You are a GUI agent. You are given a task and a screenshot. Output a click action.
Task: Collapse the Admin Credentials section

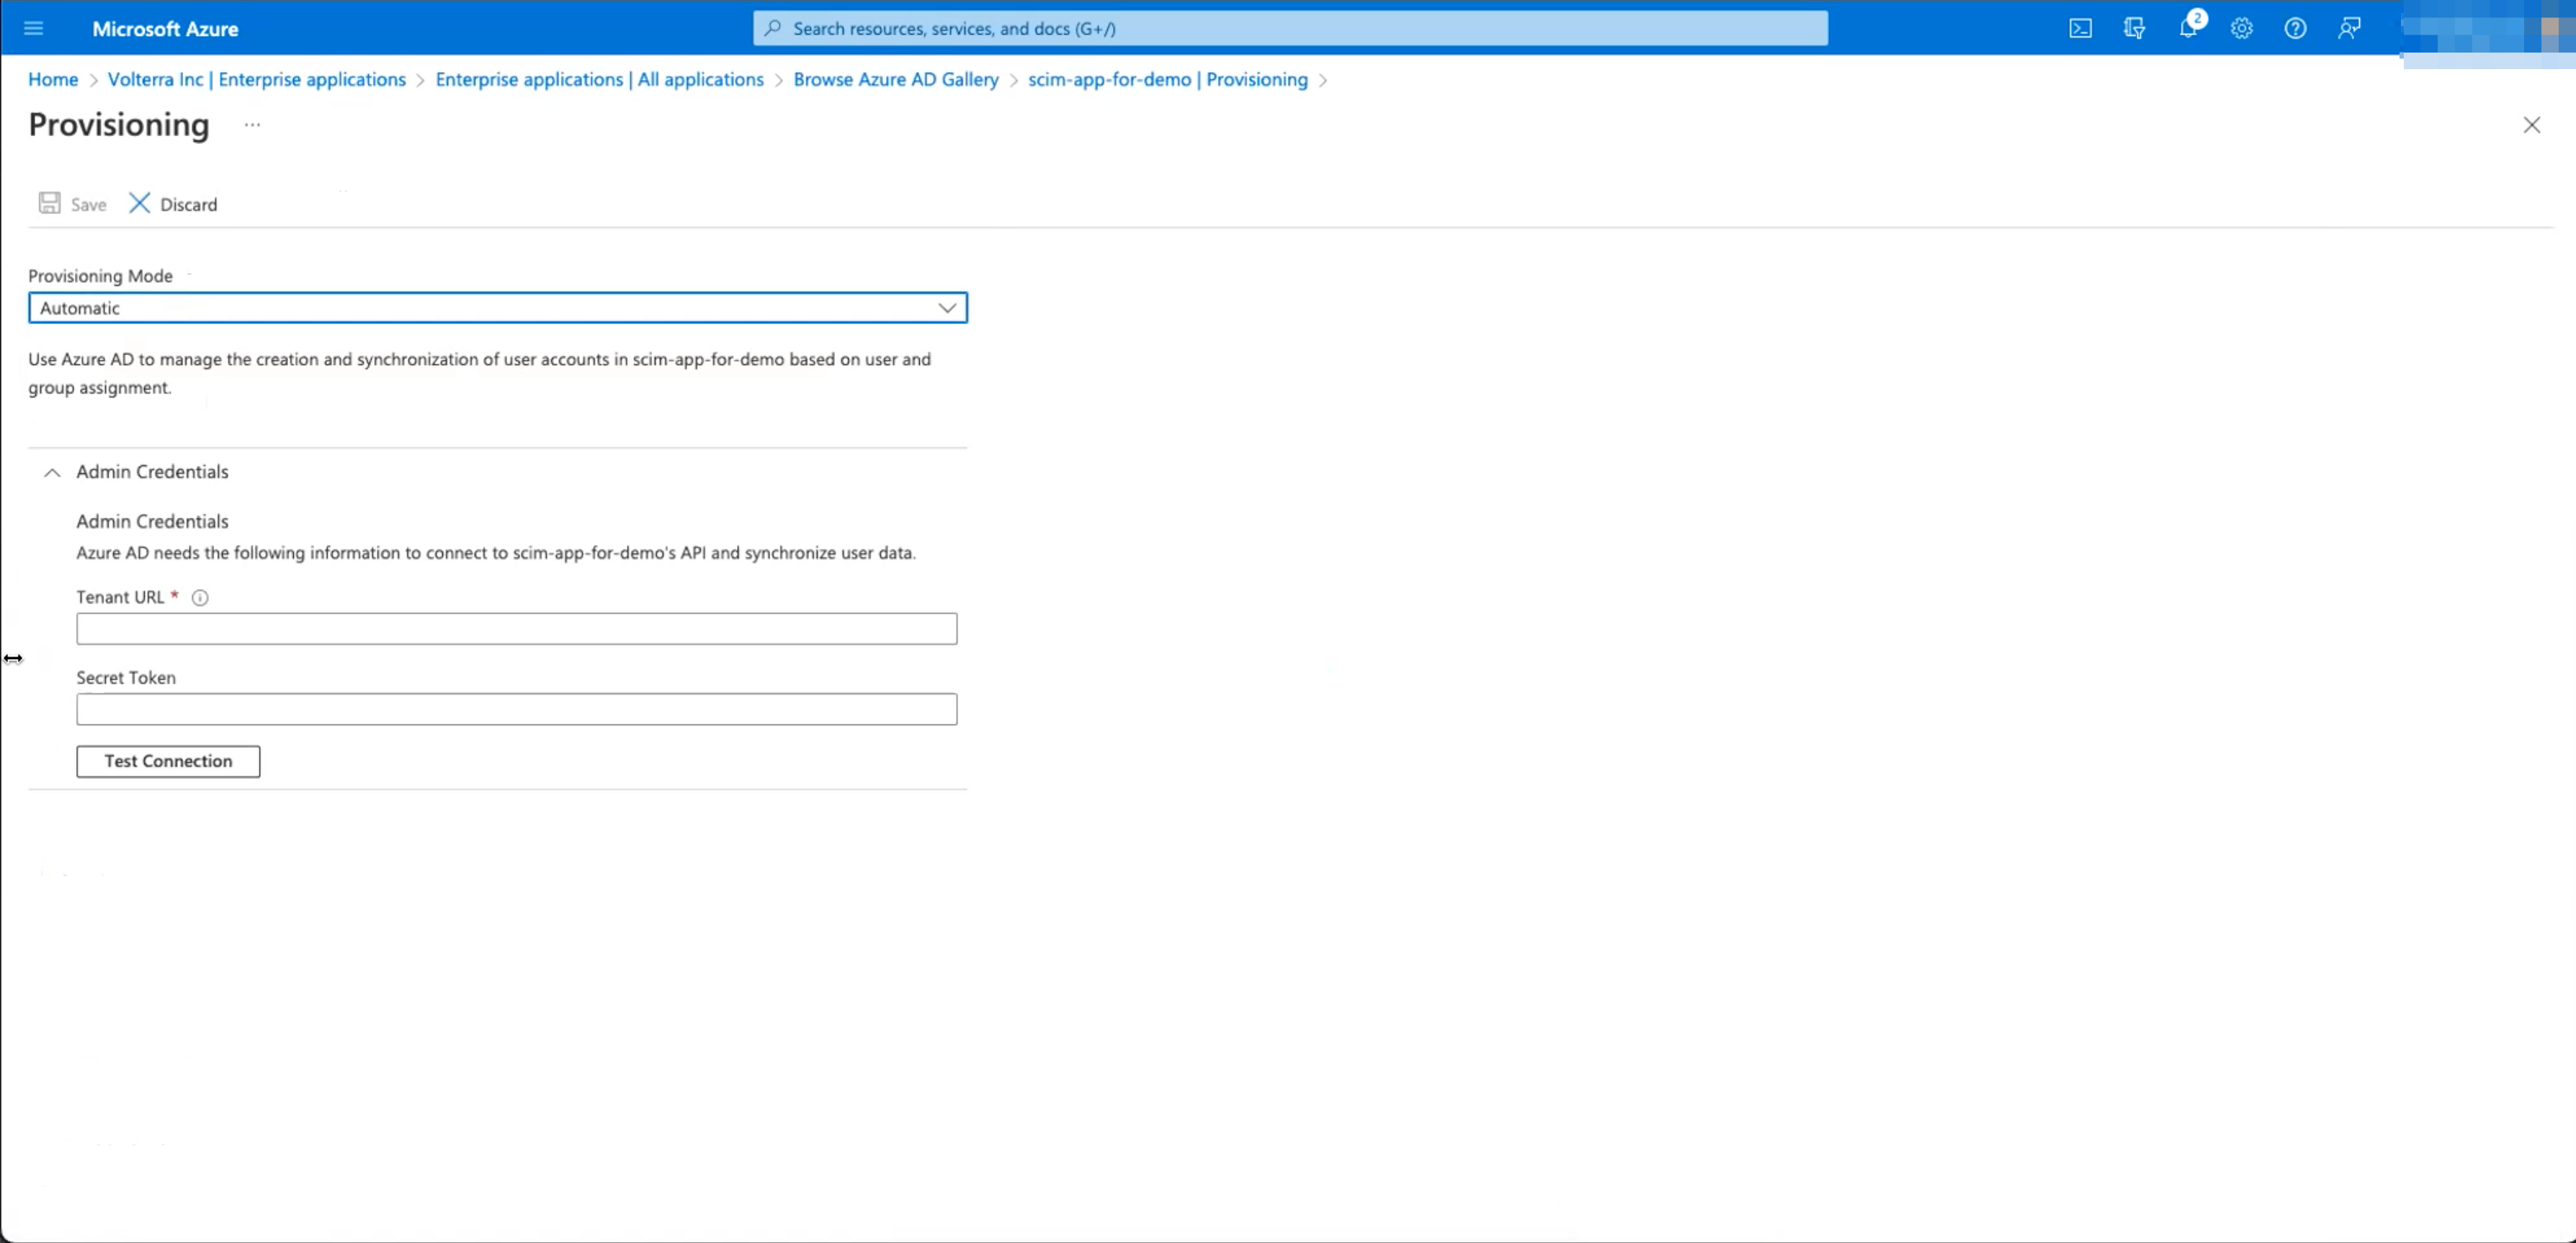[x=52, y=472]
